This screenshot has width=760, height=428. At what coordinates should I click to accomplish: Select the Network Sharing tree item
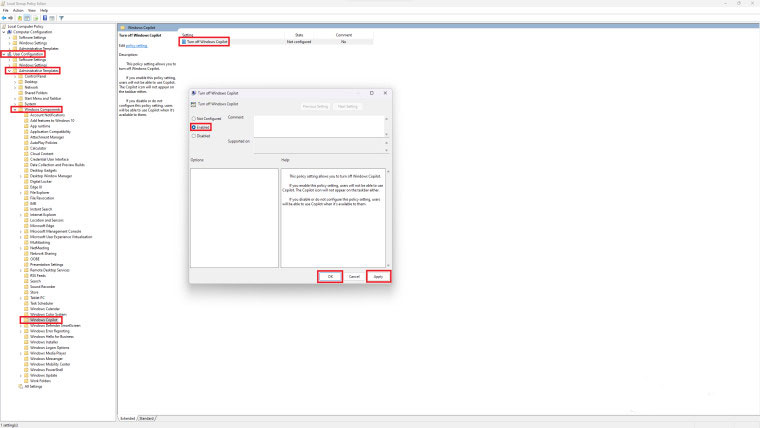(x=43, y=254)
